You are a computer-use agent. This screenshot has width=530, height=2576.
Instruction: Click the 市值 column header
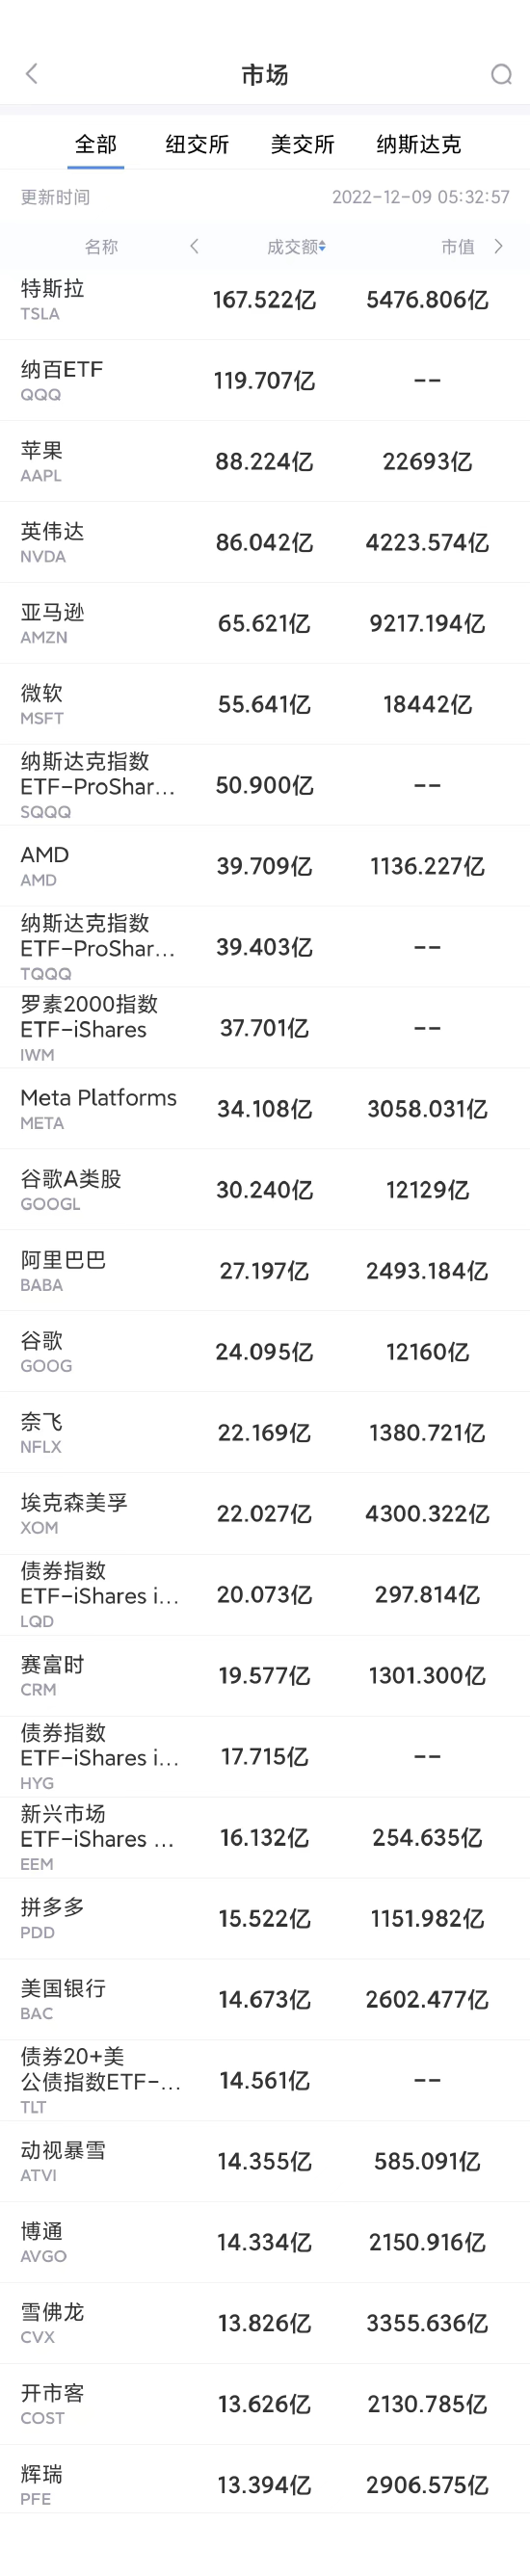(457, 247)
